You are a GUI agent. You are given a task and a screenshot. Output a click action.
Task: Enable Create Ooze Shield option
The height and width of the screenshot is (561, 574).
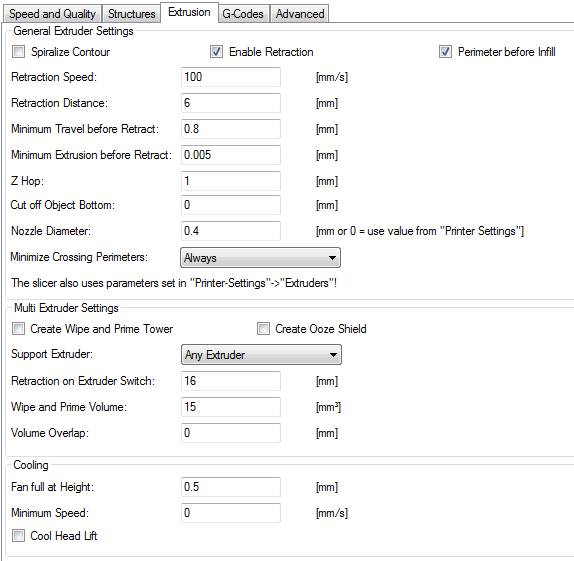tap(263, 328)
